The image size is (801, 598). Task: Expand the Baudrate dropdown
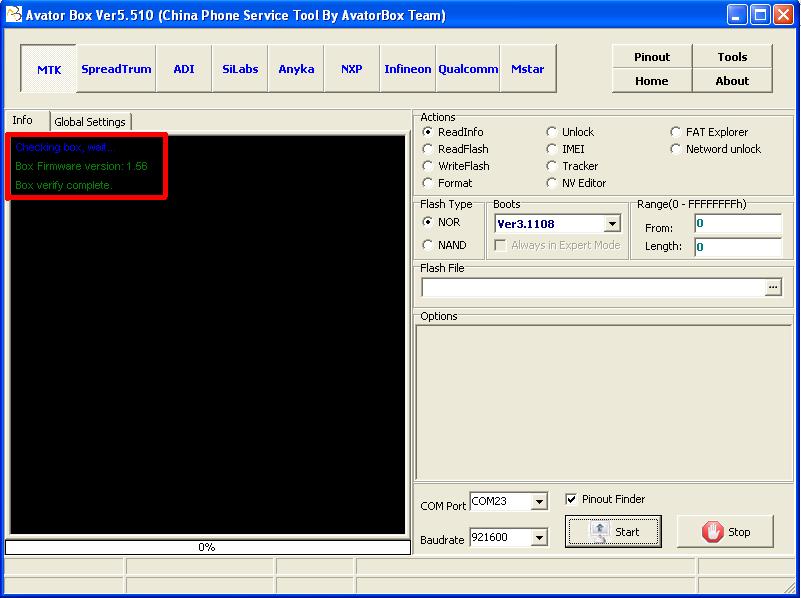click(539, 537)
